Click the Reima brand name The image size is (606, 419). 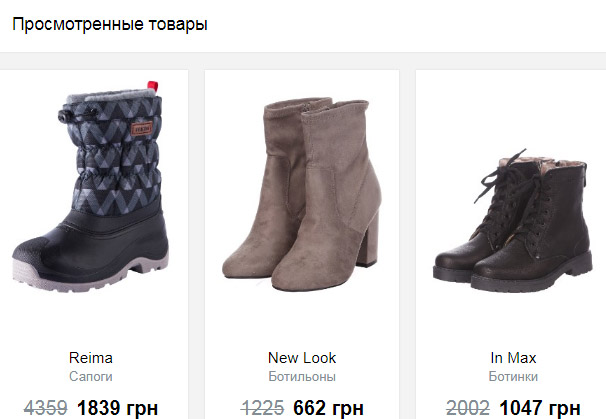click(x=91, y=358)
